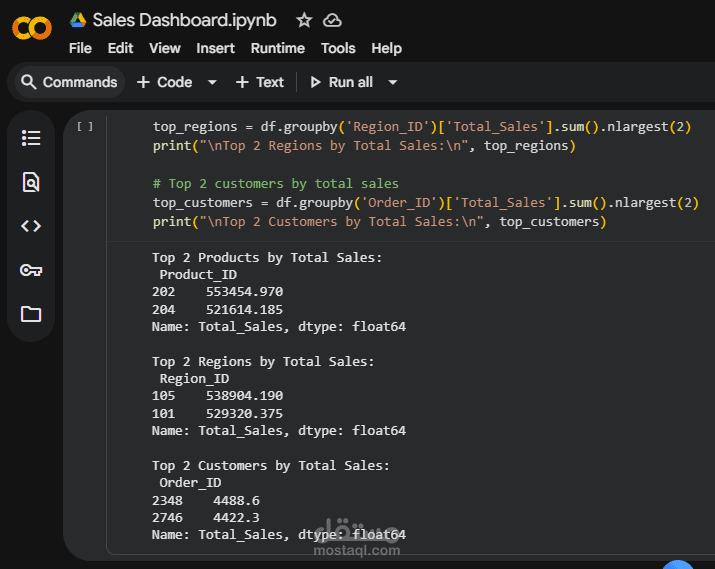The height and width of the screenshot is (569, 715).
Task: Open the File menu
Action: point(80,48)
